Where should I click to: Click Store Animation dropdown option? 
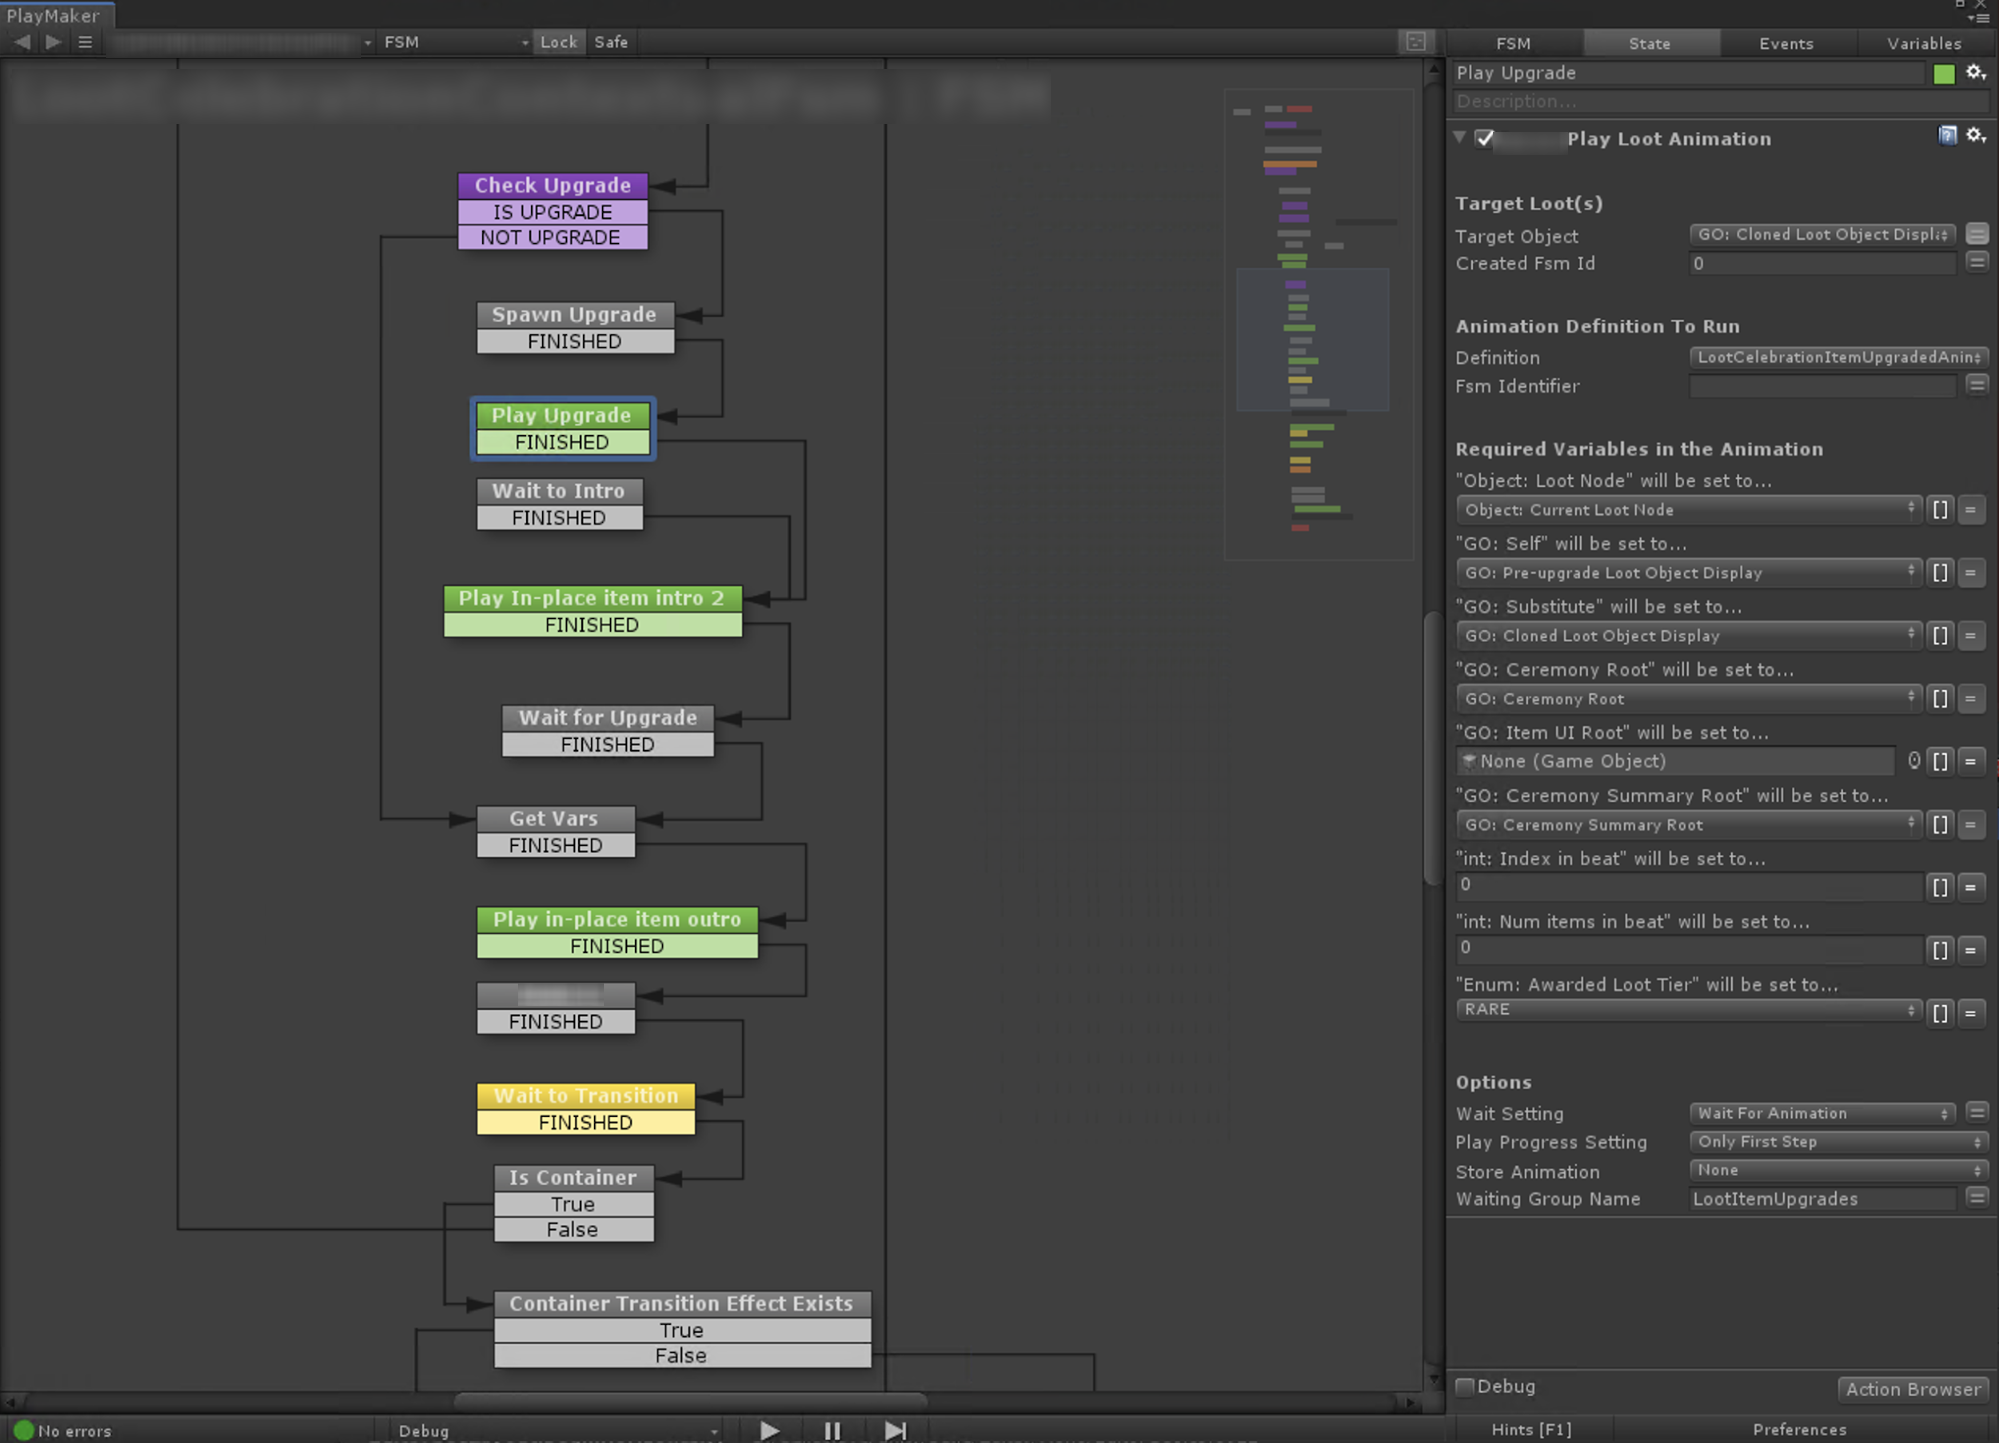1833,1169
